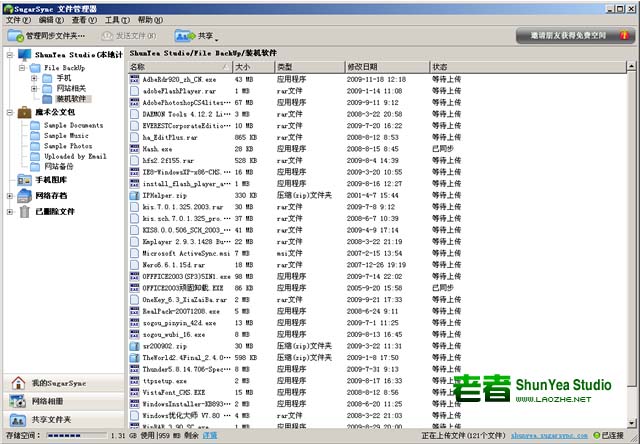Click the 手机图库 icon
Image resolution: width=640 pixels, height=444 pixels.
(x=24, y=180)
